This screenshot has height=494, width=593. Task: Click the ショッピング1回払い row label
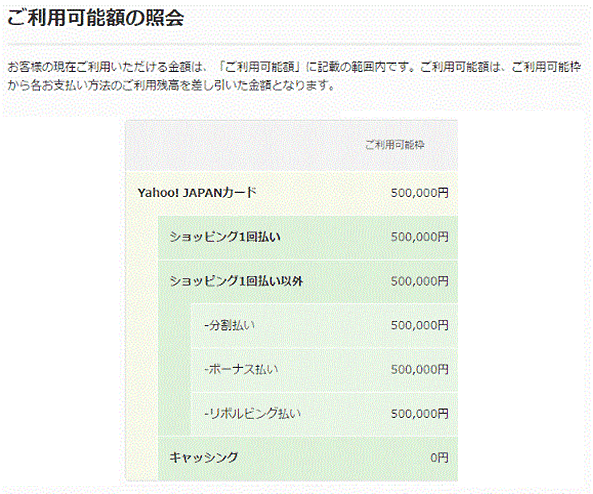click(x=225, y=237)
